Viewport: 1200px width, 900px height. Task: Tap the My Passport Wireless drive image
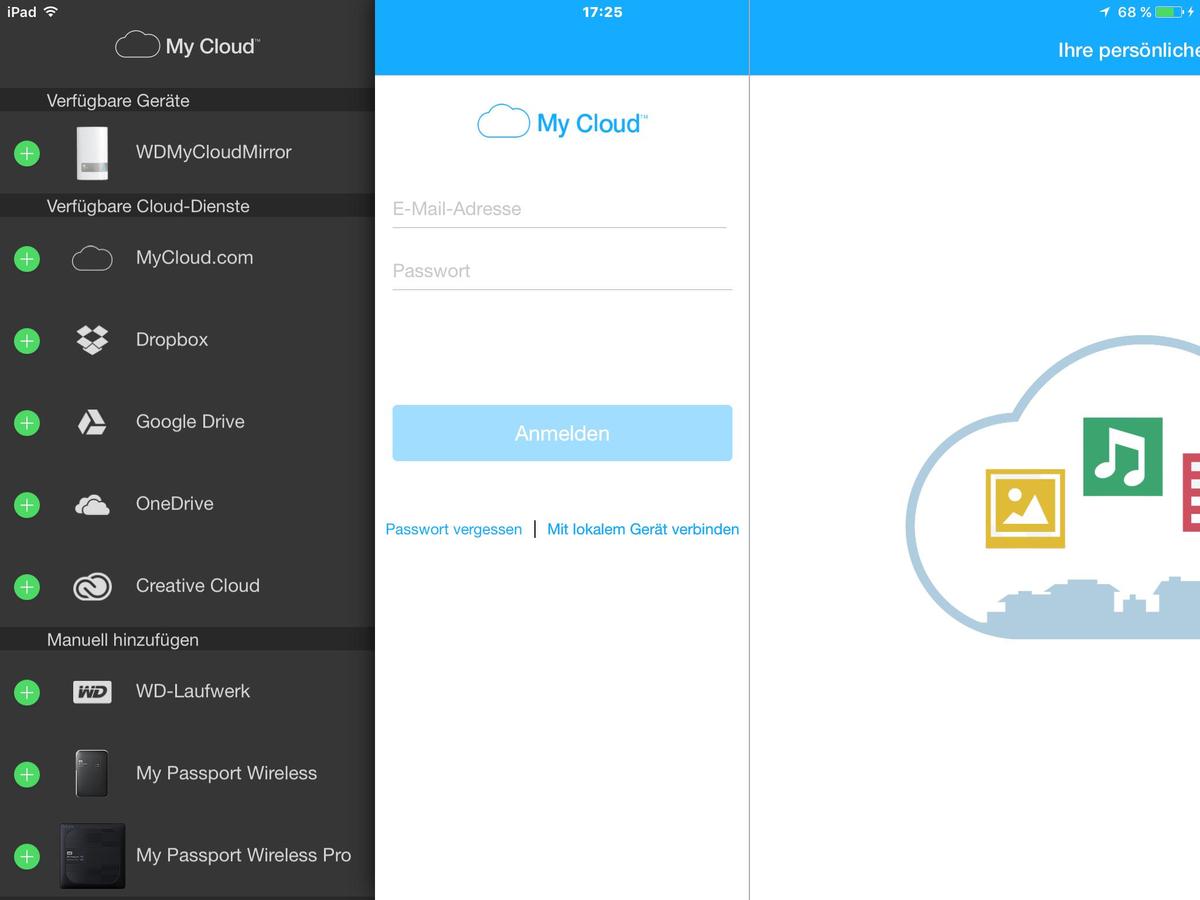tap(92, 773)
